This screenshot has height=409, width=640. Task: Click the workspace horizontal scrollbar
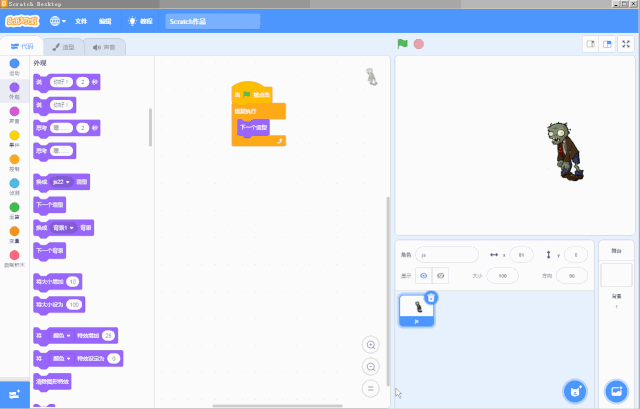coord(278,406)
